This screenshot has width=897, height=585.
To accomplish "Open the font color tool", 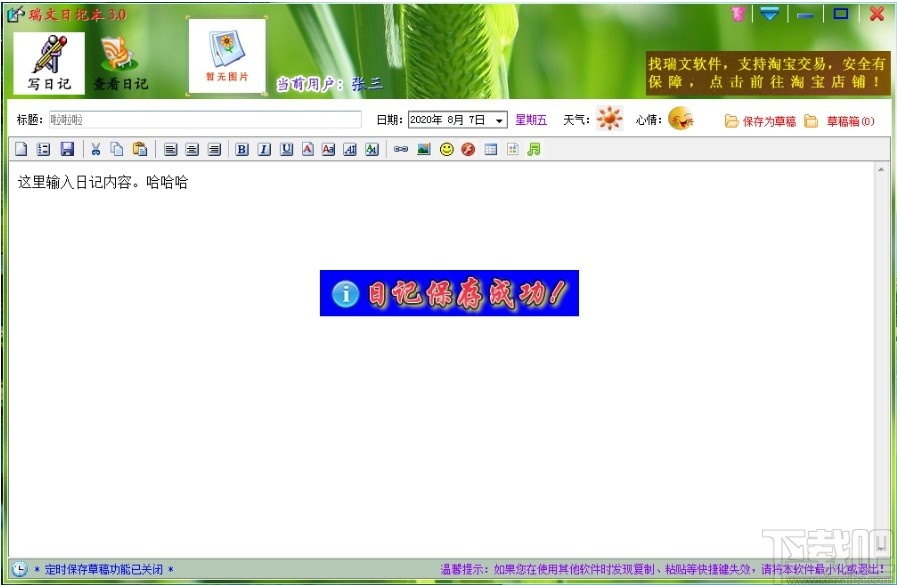I will pos(307,150).
